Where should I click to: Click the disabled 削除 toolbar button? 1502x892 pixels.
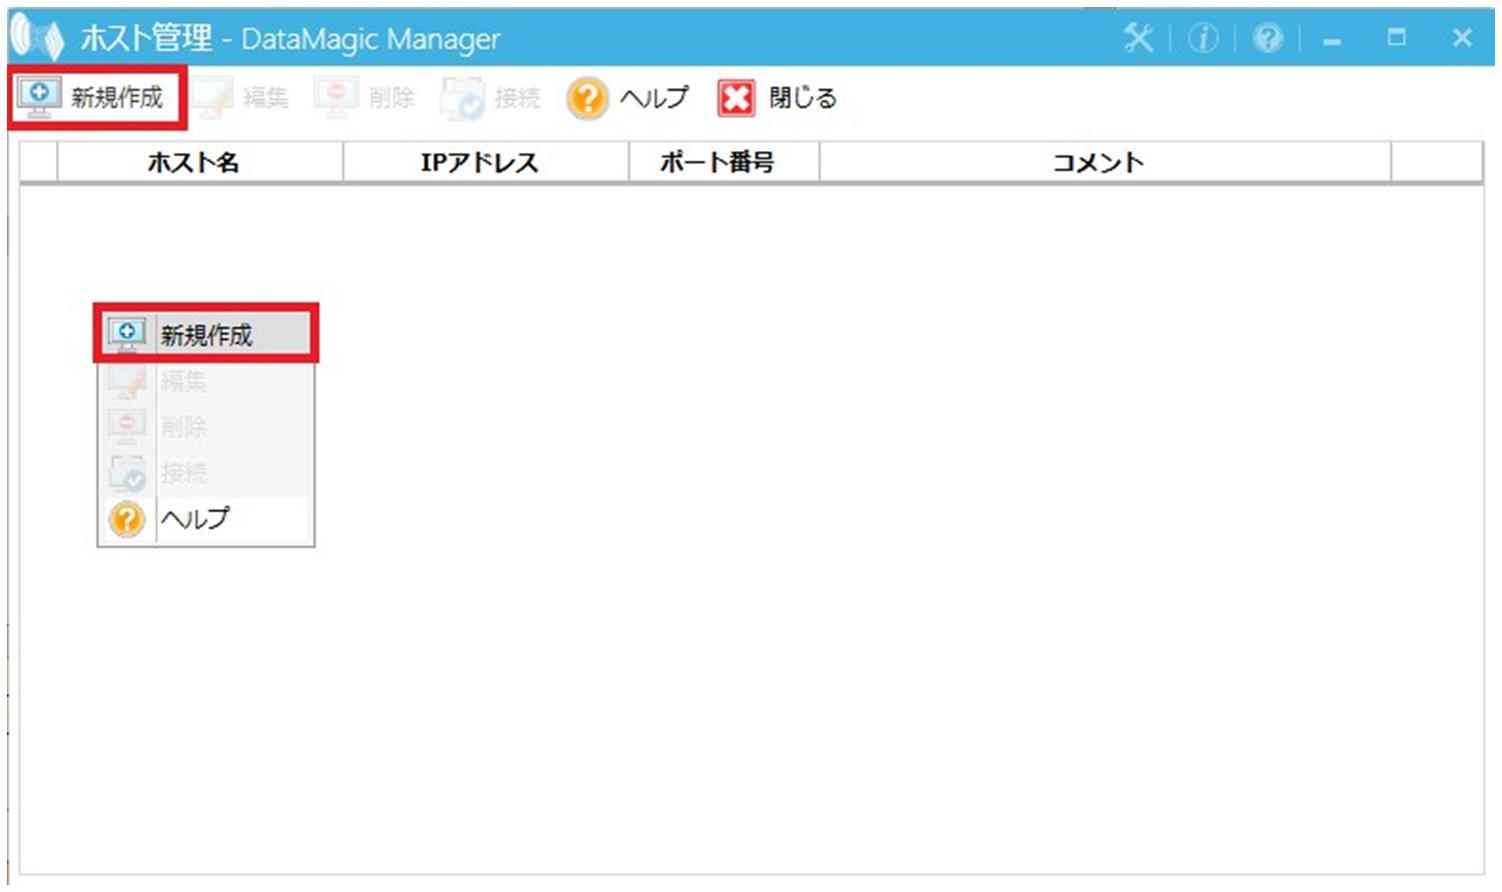pos(365,98)
